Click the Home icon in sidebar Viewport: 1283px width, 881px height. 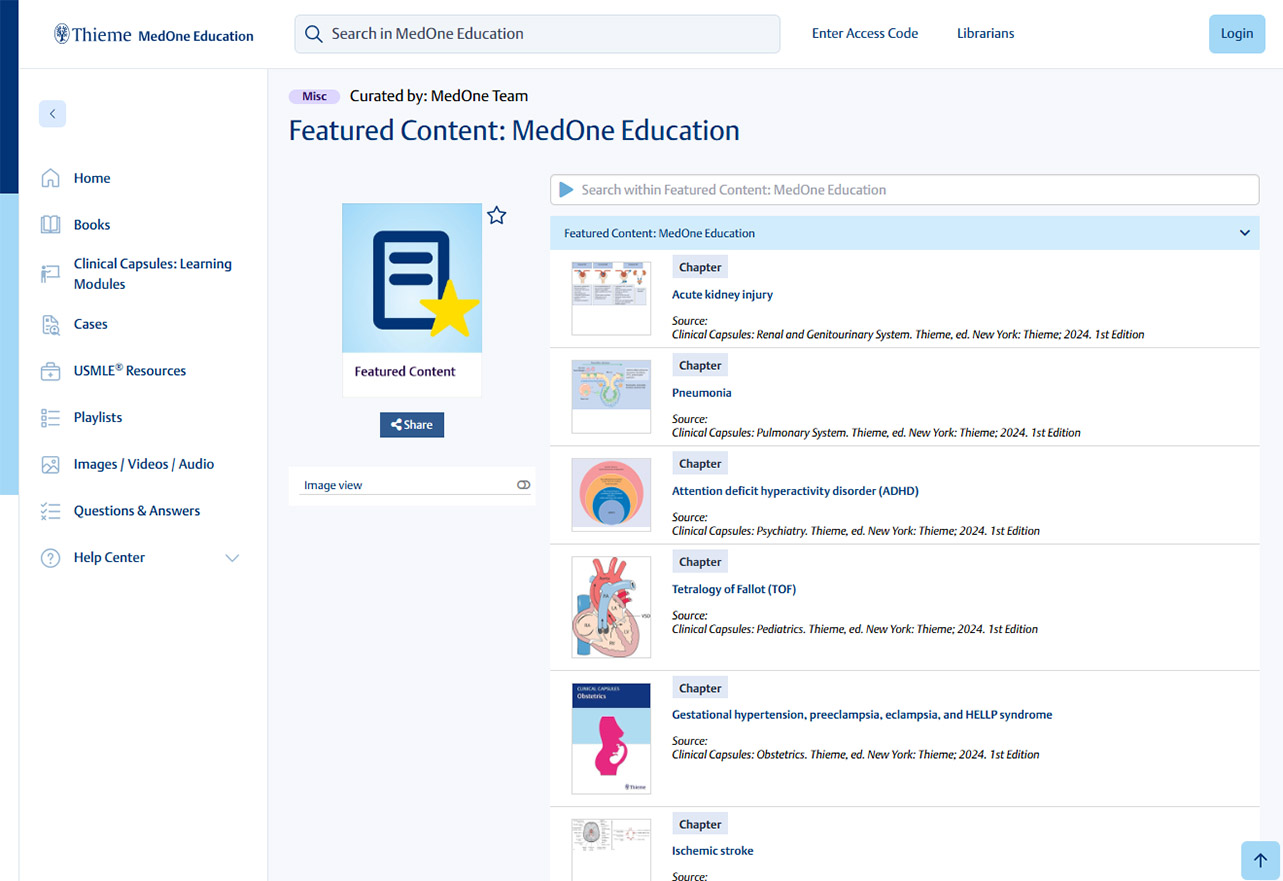coord(50,179)
